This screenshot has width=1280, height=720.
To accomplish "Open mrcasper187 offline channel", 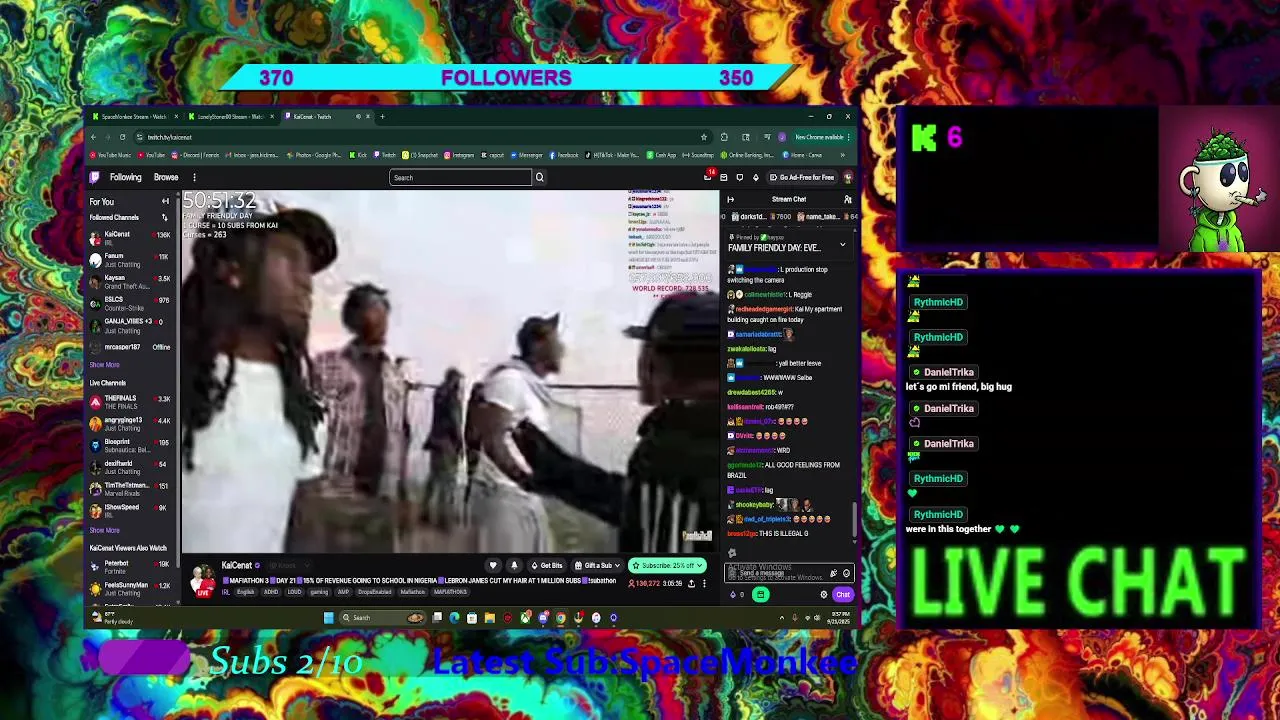I will [x=130, y=347].
